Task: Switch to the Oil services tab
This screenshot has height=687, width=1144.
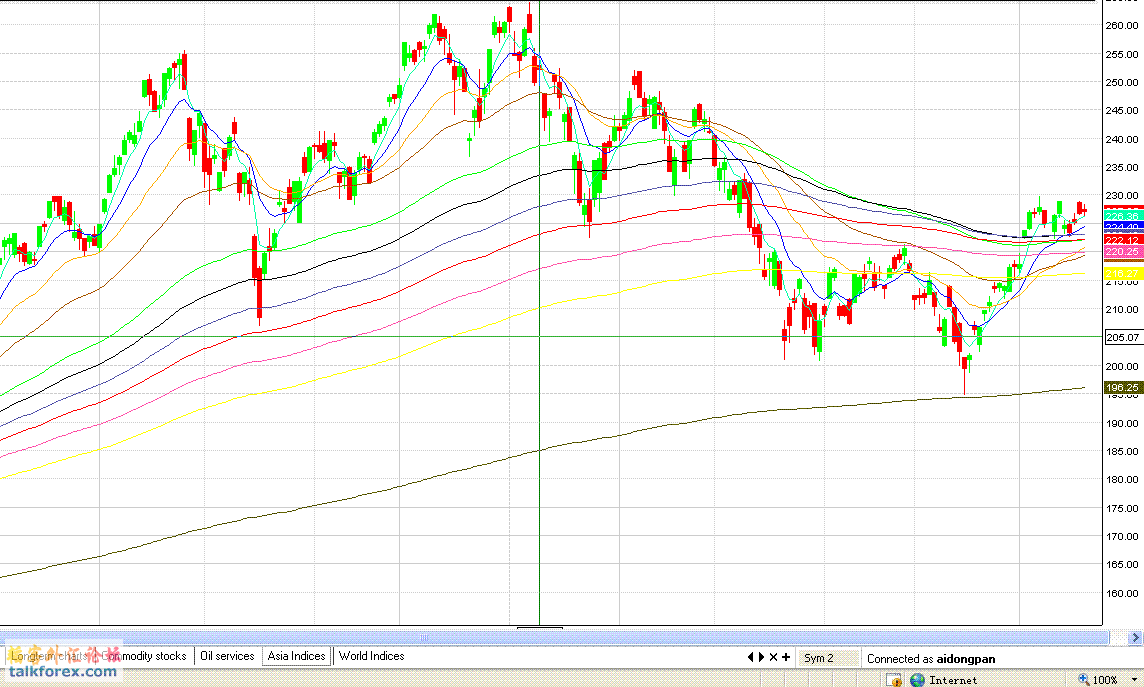Action: tap(227, 656)
